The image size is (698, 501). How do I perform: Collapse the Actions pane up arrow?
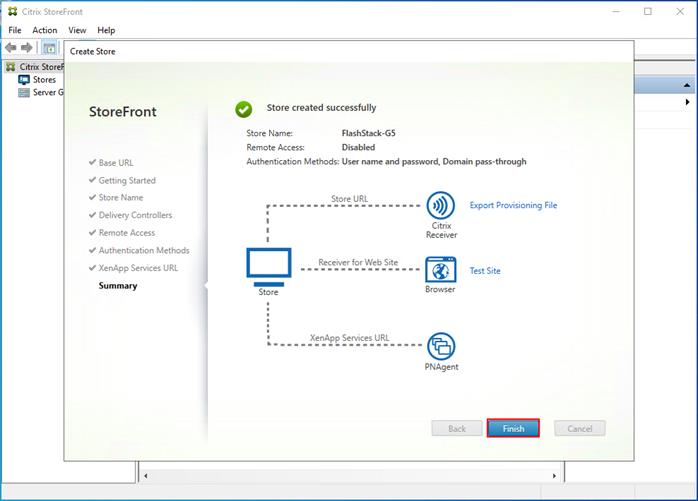coord(687,85)
